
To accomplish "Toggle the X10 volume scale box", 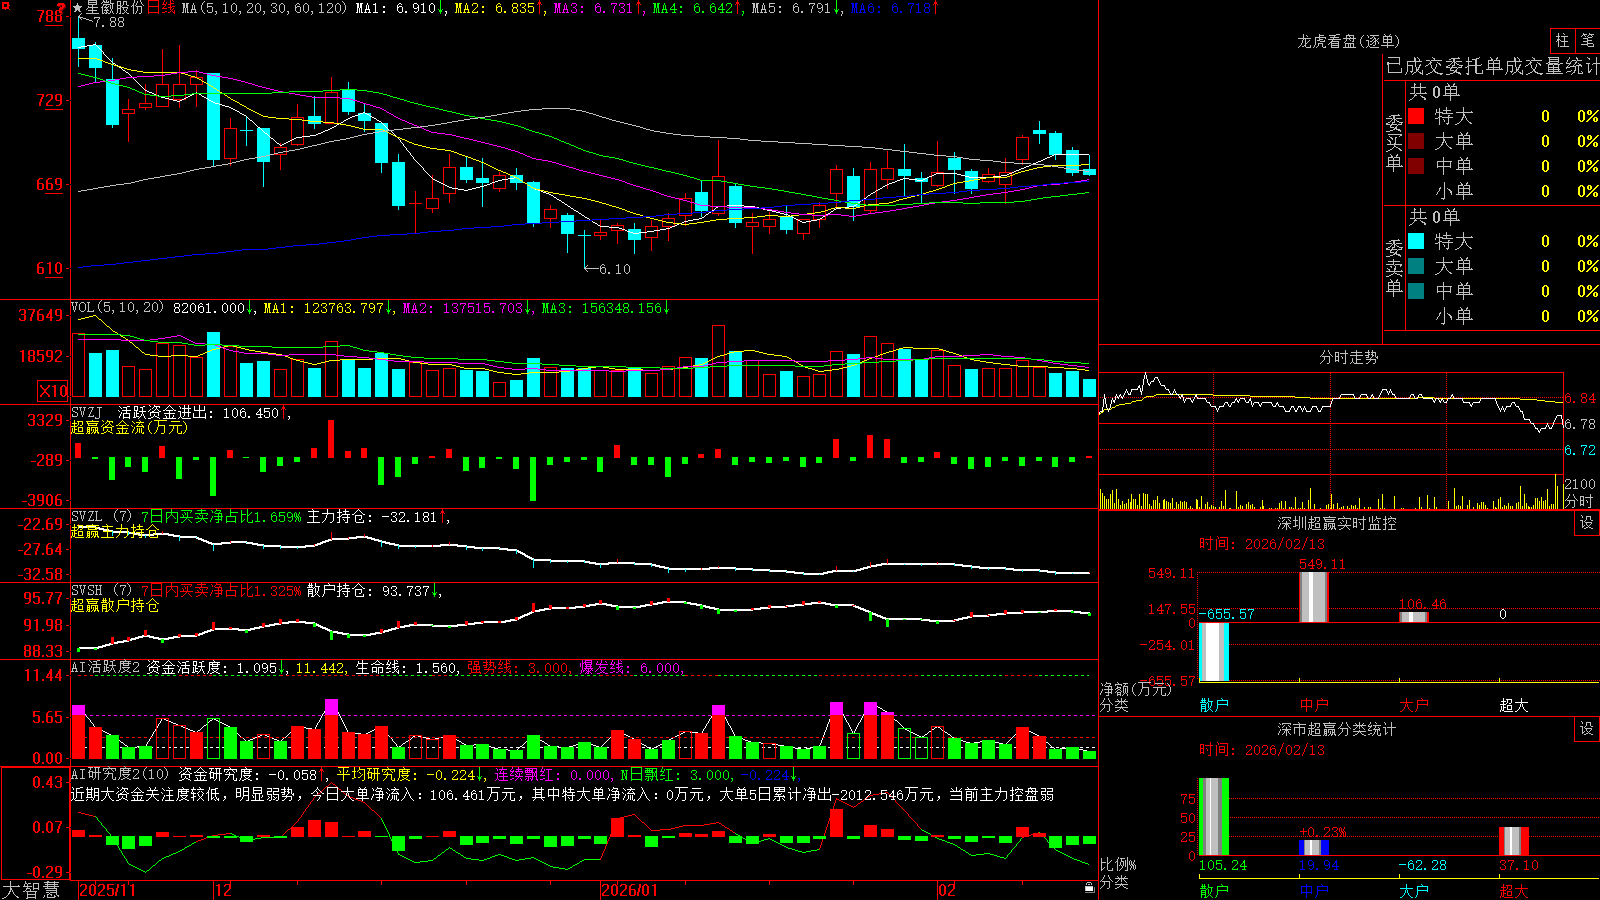I will (x=53, y=391).
